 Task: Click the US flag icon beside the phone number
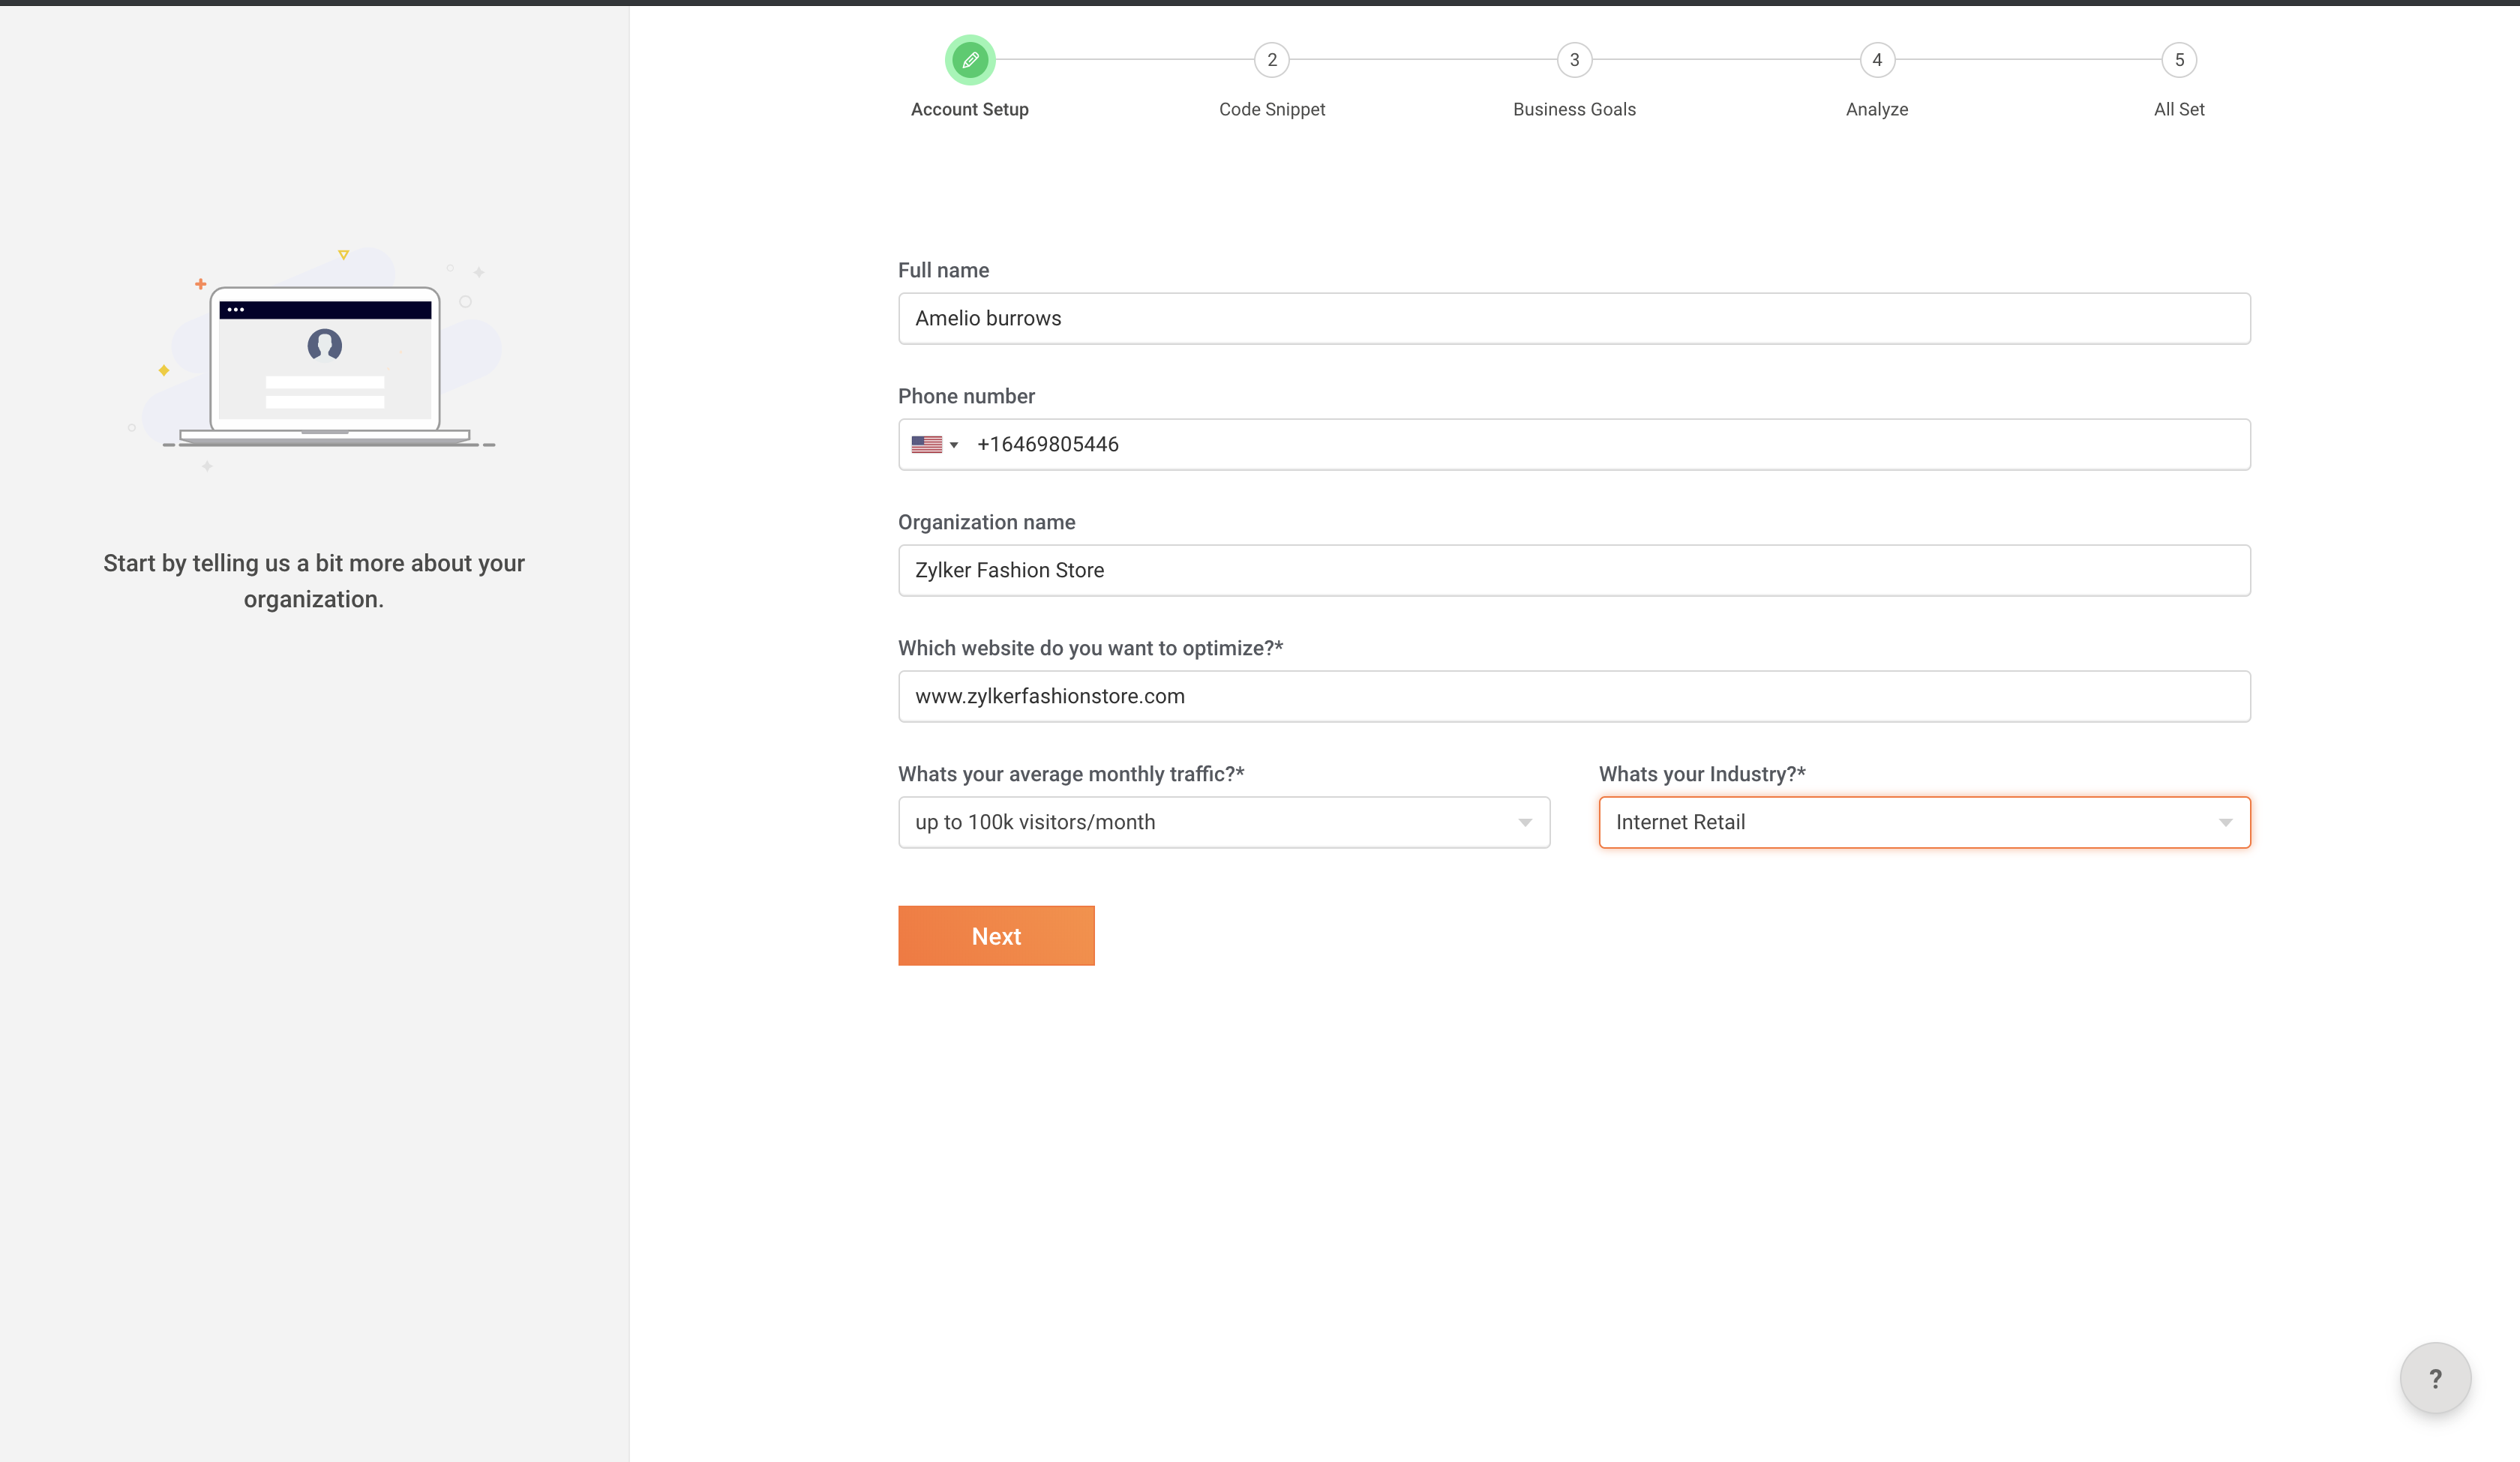pos(928,444)
